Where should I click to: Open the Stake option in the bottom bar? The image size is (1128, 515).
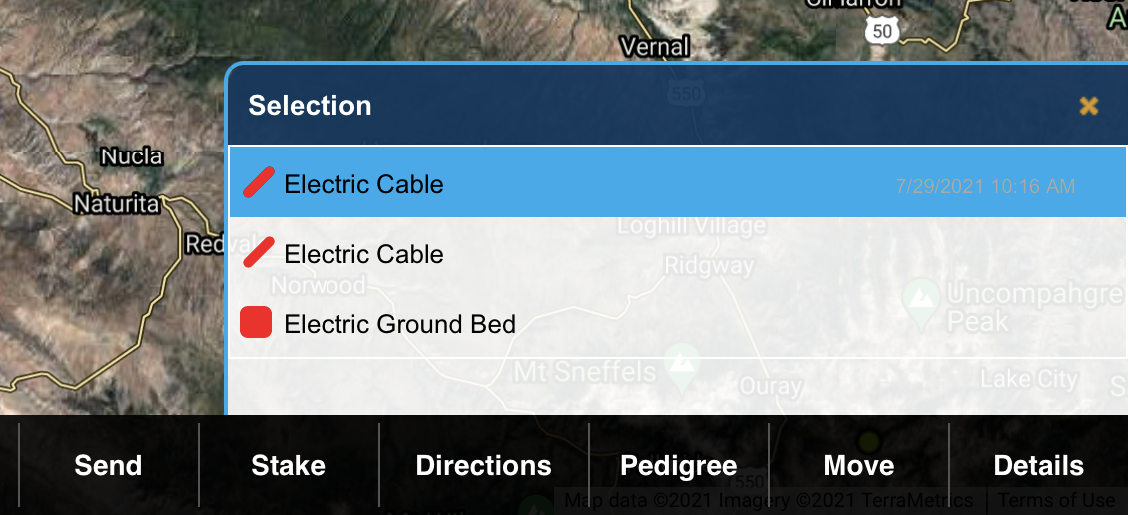pyautogui.click(x=288, y=466)
